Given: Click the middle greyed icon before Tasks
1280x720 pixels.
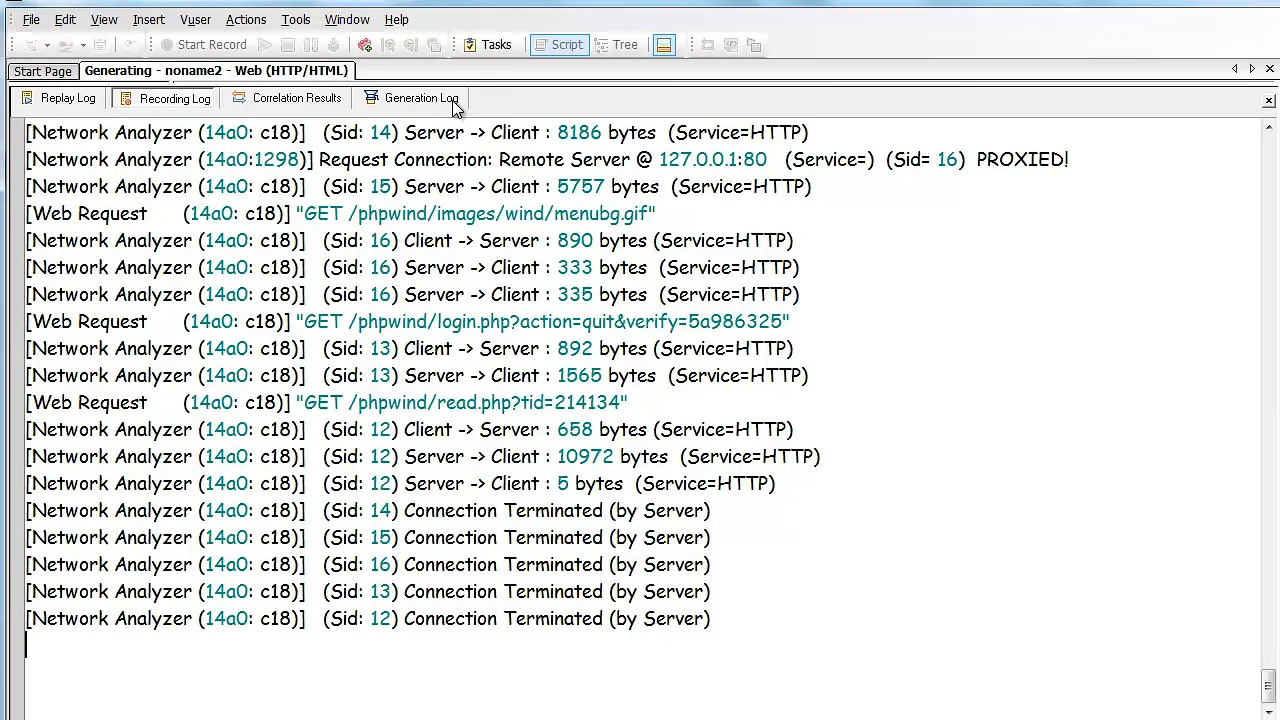Looking at the screenshot, I should (x=411, y=45).
